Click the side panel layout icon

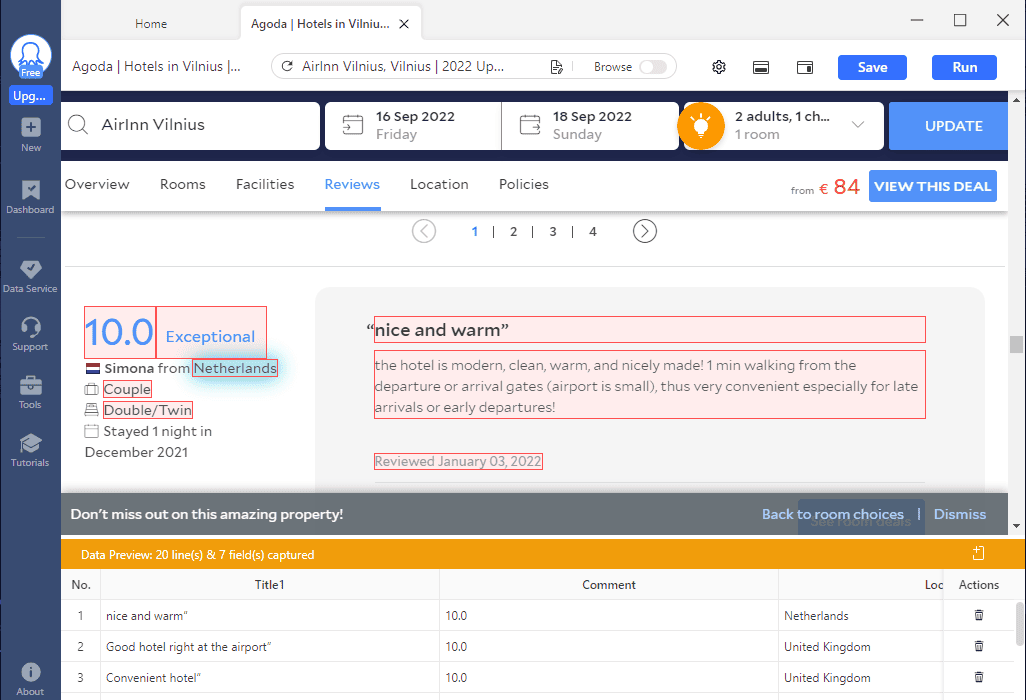(805, 67)
